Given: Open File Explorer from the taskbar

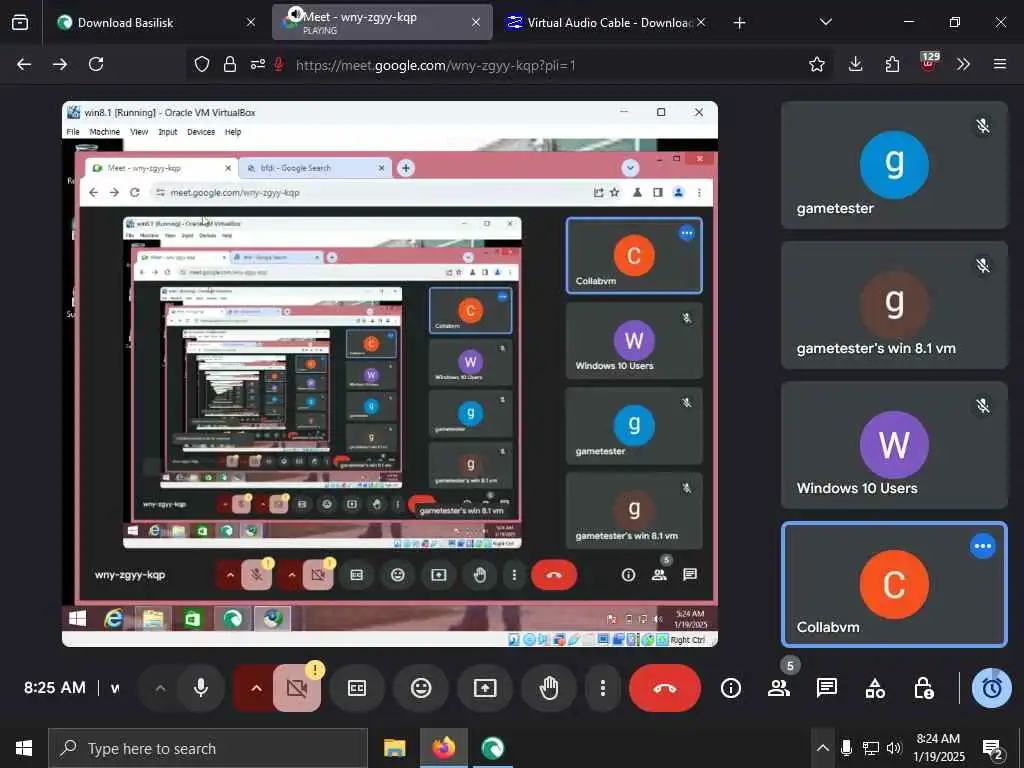Looking at the screenshot, I should [394, 748].
